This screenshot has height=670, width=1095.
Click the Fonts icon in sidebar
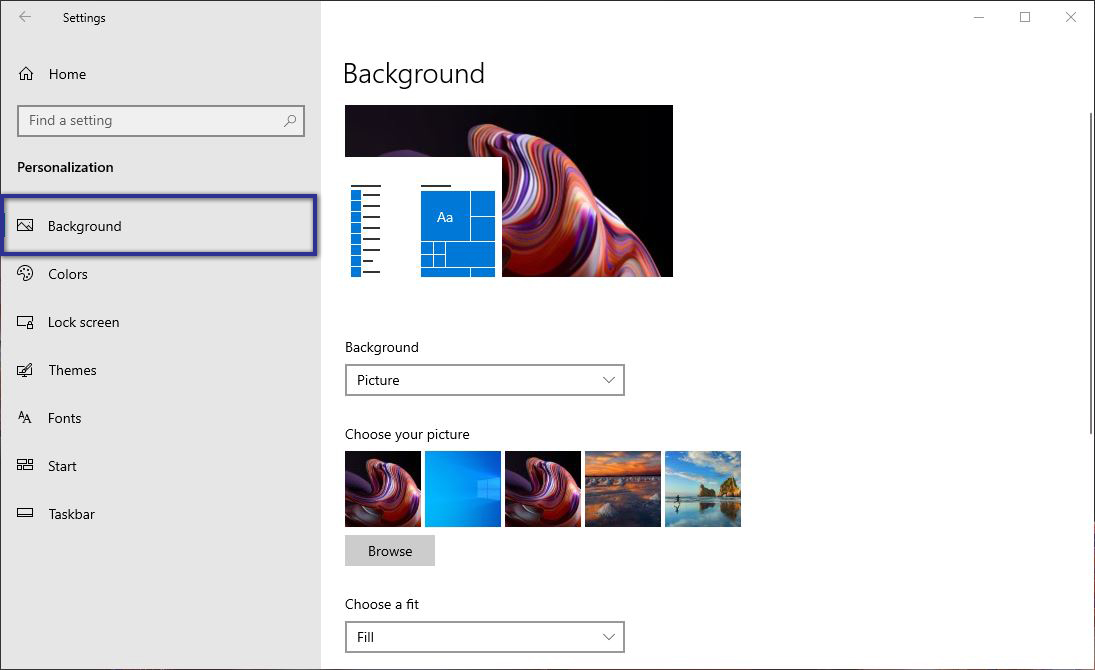coord(24,418)
